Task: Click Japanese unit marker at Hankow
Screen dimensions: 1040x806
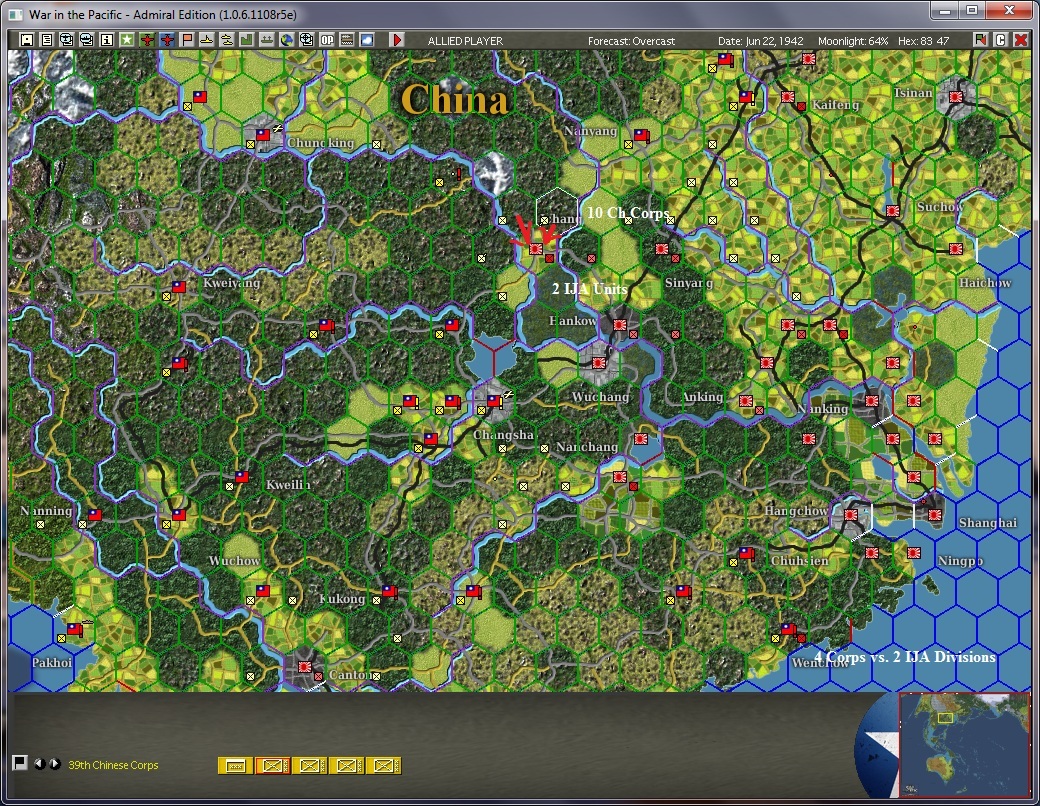Action: click(619, 324)
